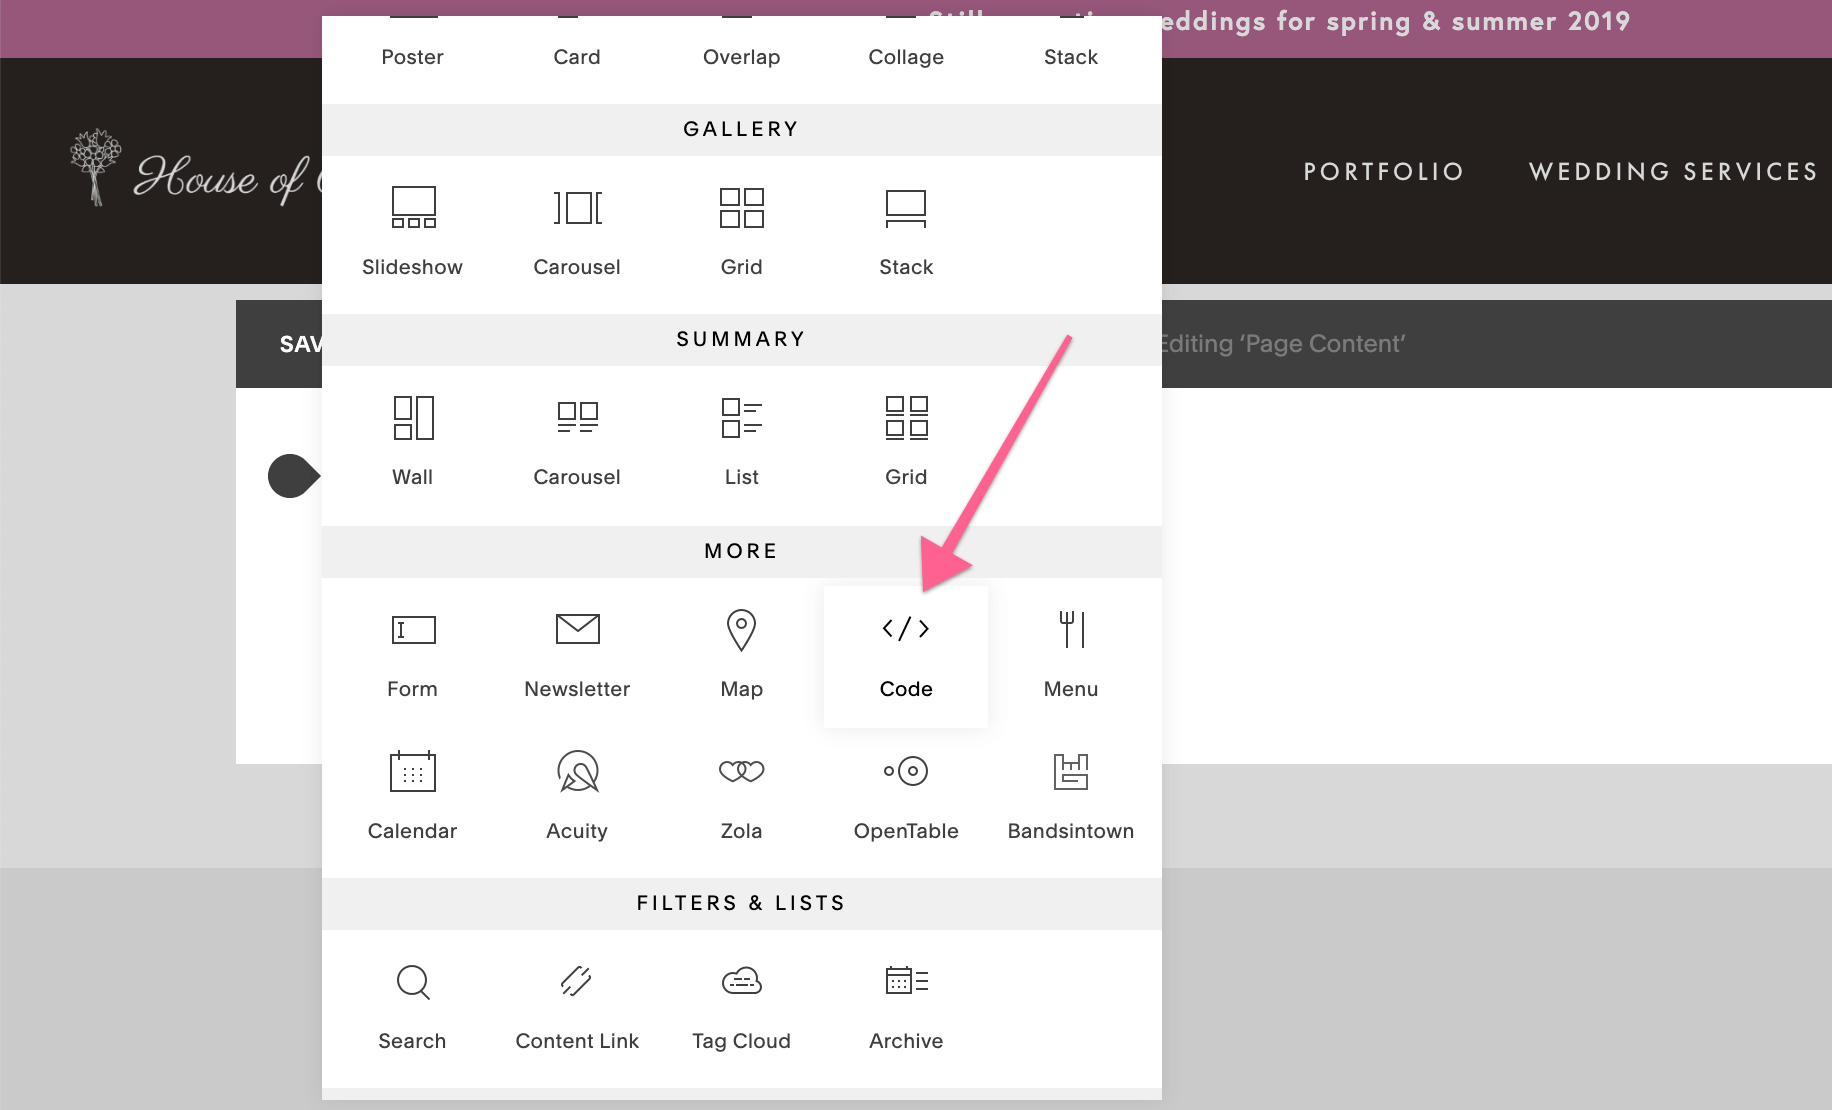The width and height of the screenshot is (1832, 1110).
Task: Add an OpenTable reservation block
Action: [905, 796]
